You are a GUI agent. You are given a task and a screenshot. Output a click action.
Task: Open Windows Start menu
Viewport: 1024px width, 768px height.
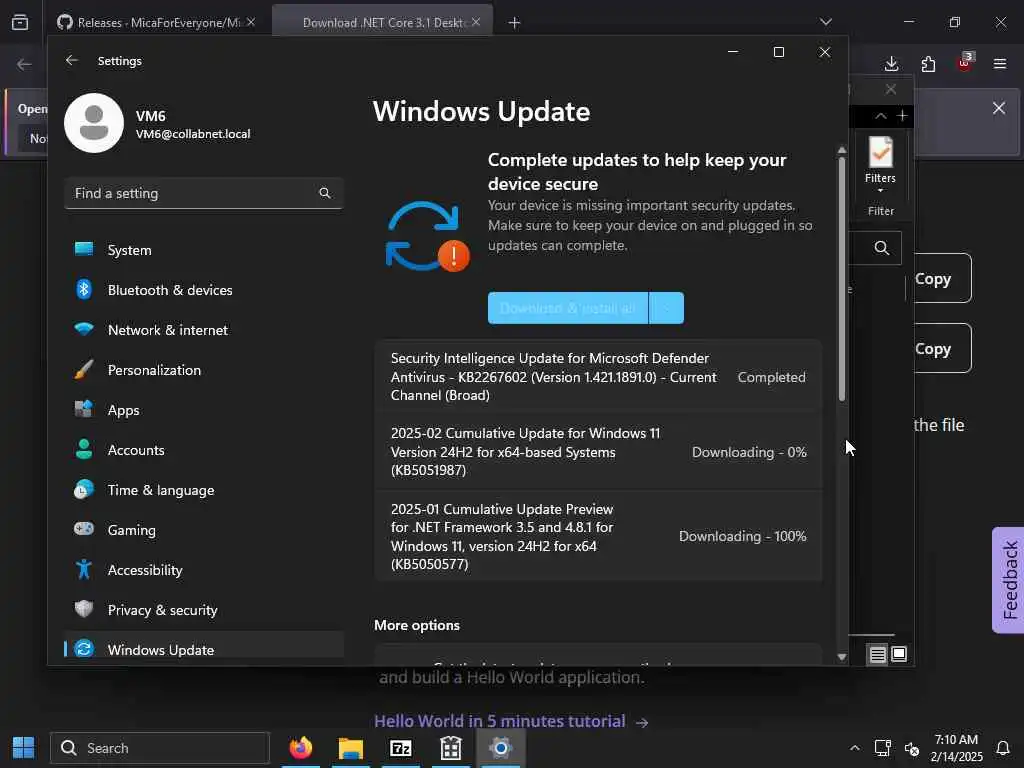24,748
